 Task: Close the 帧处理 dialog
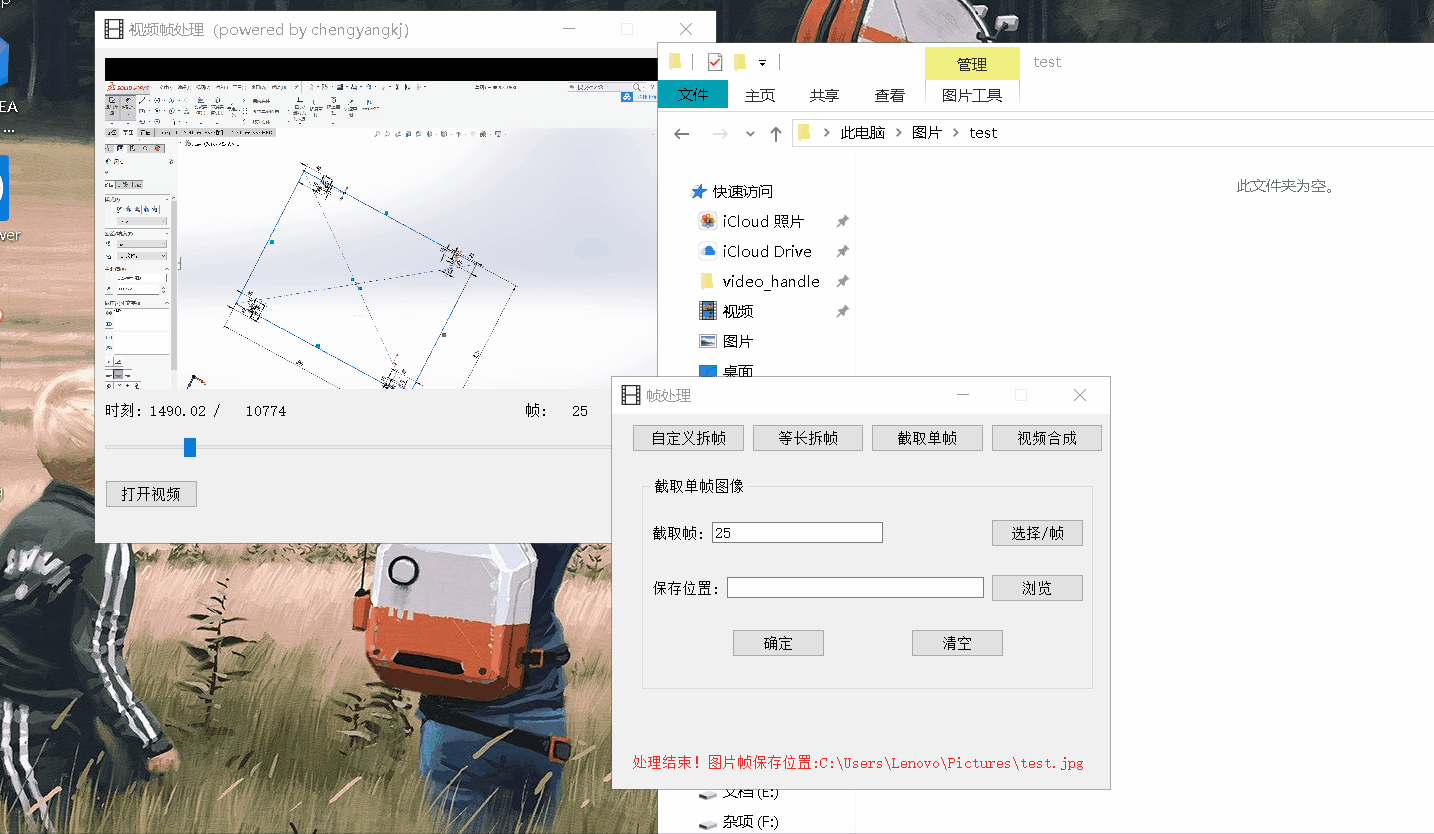pyautogui.click(x=1080, y=395)
